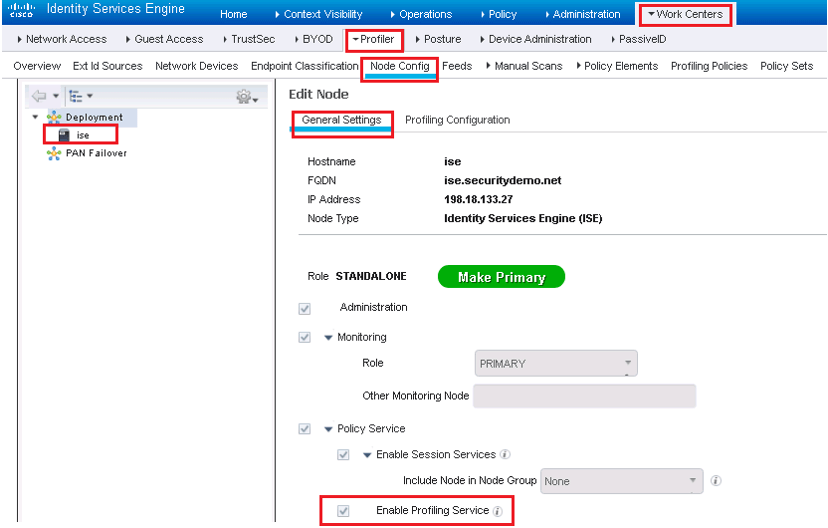Collapse Enable Session Services triangle
Viewport: 828px width, 528px height.
click(x=367, y=455)
